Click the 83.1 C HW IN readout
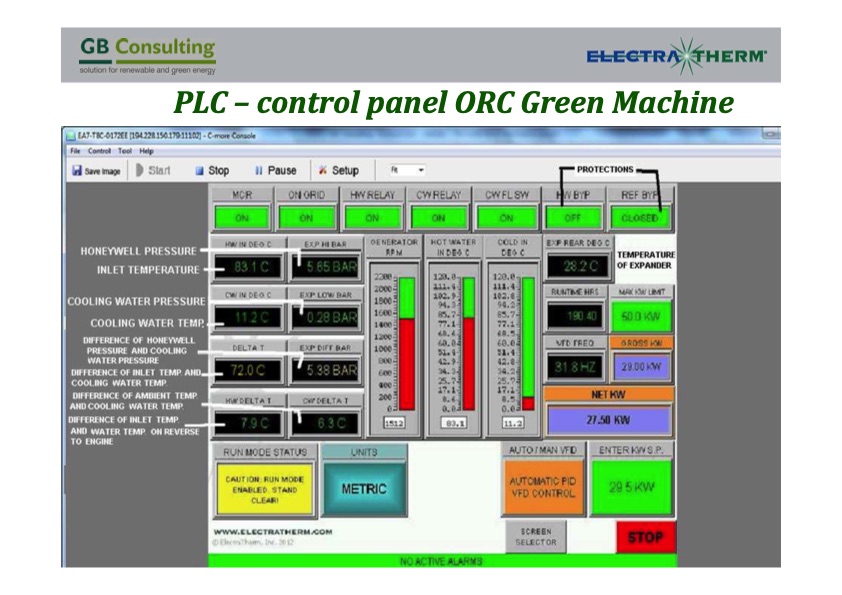Screen dimensions: 842x595 coord(248,266)
